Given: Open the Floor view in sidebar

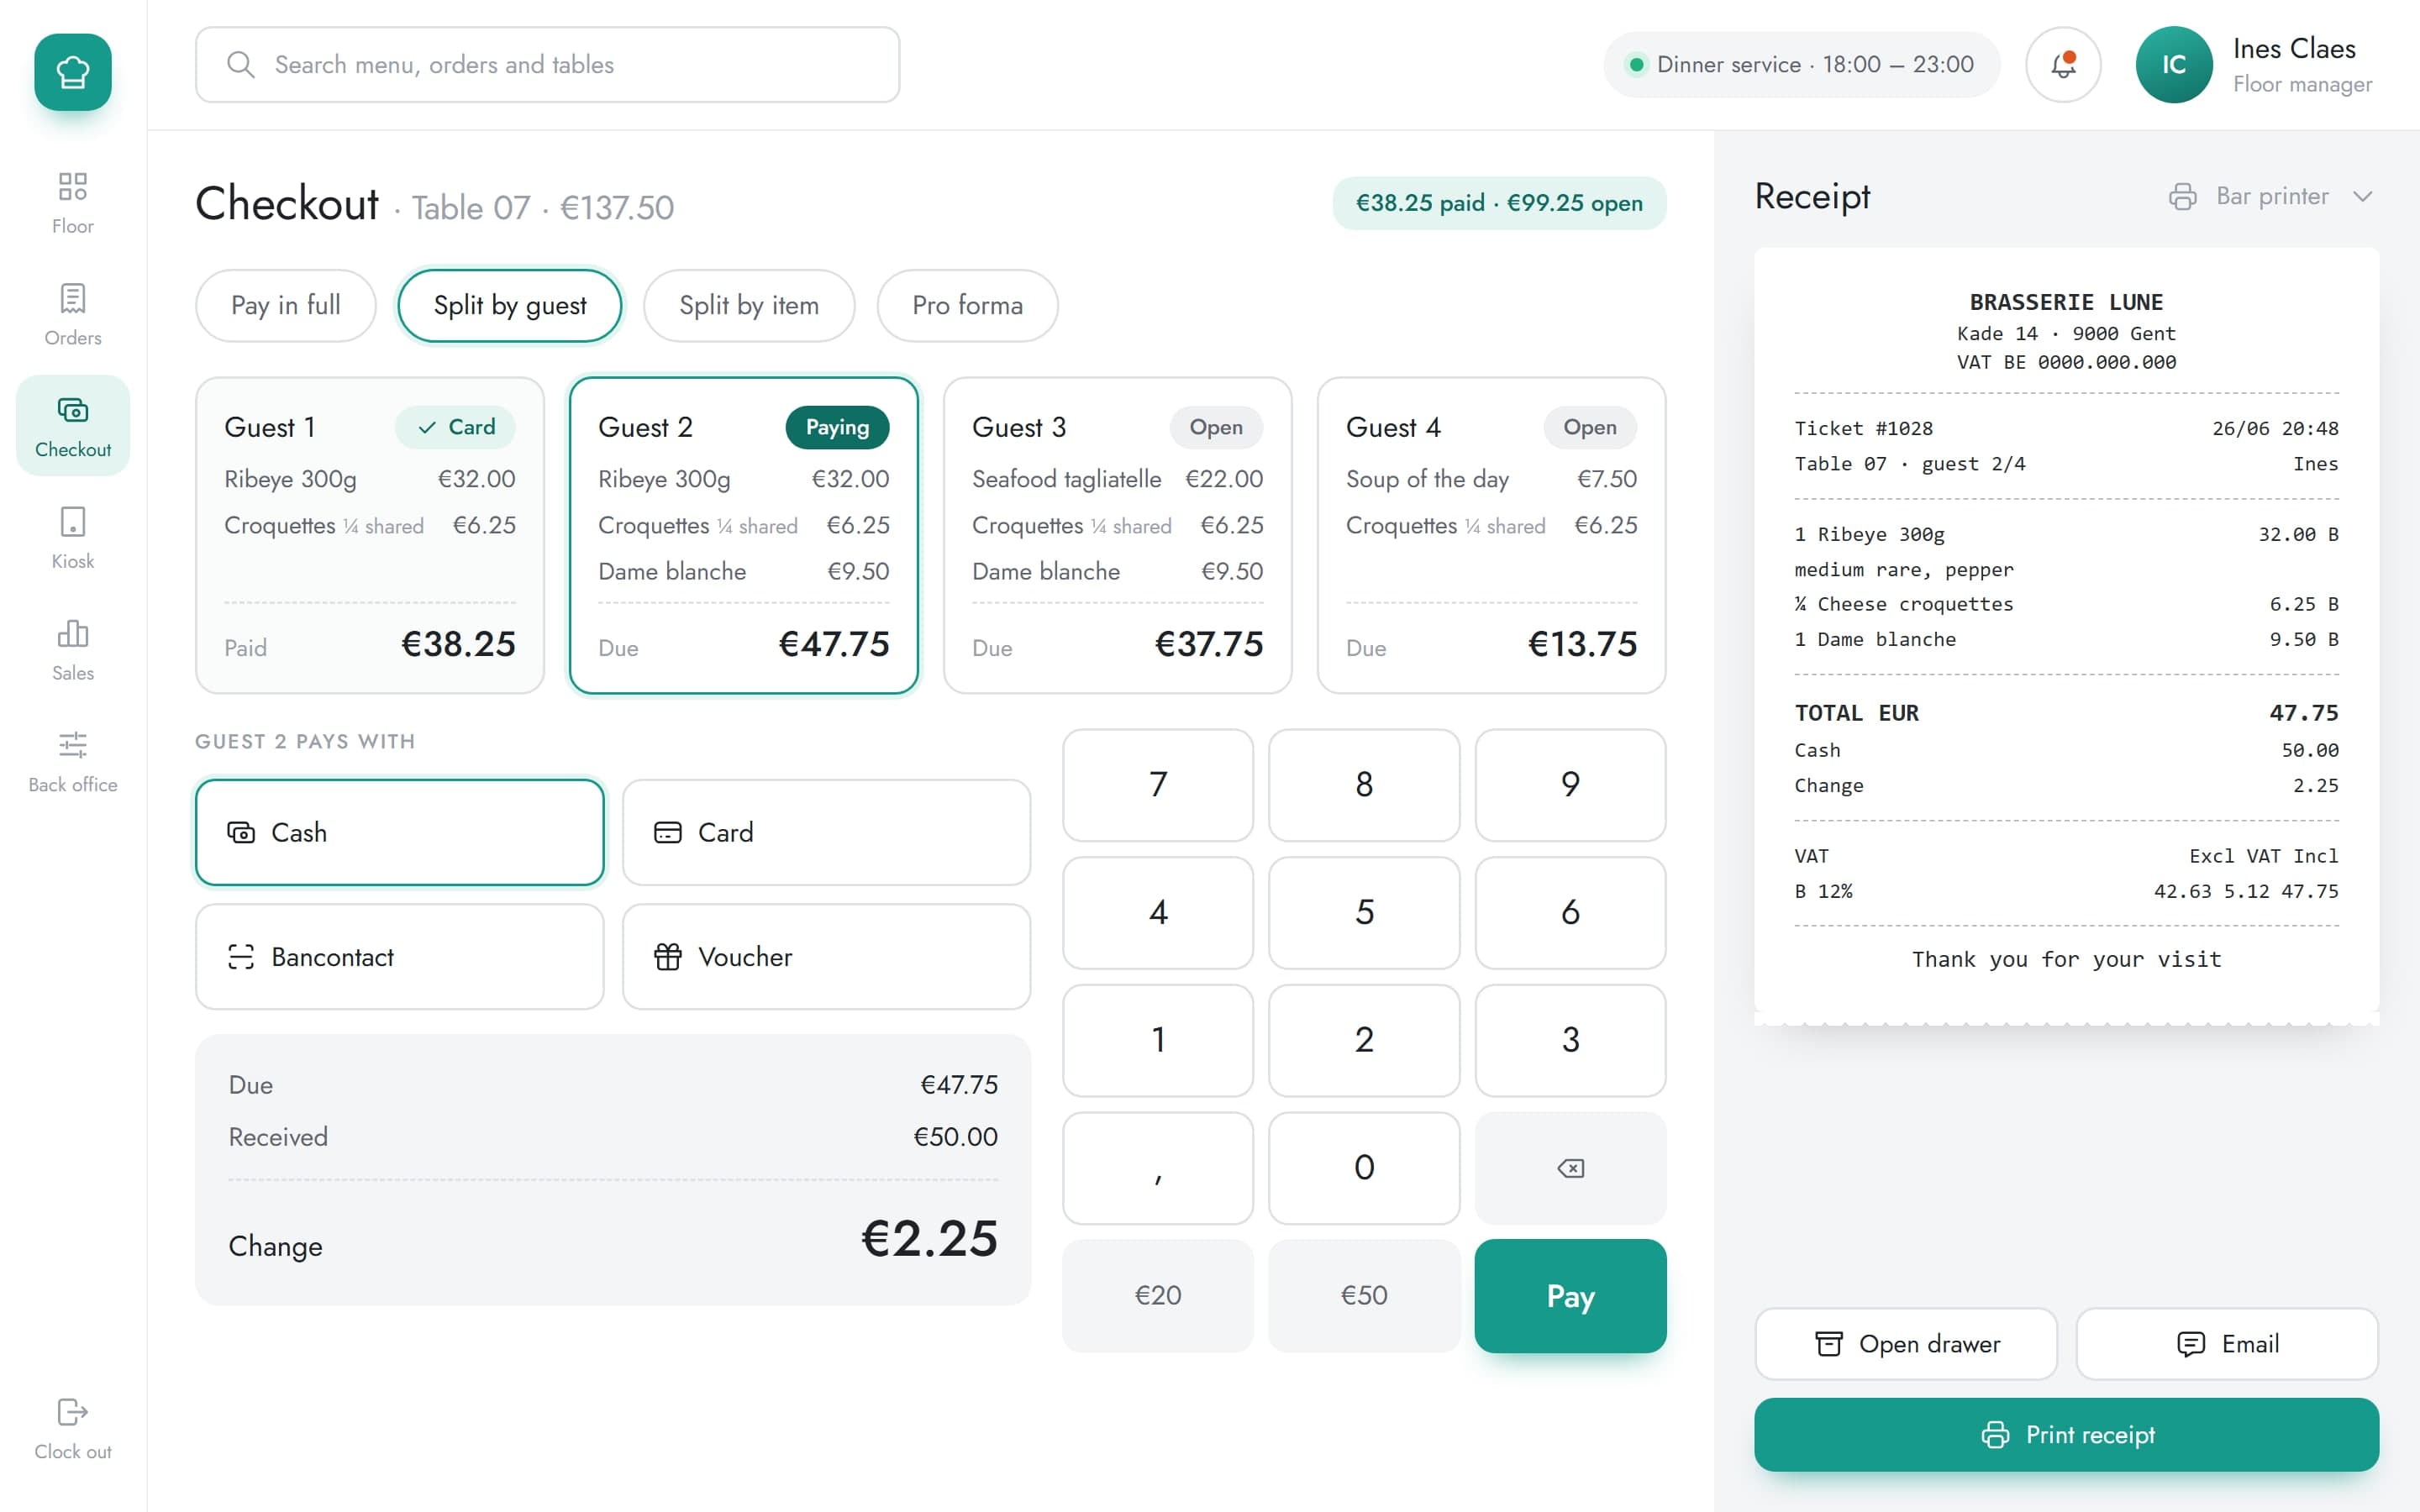Looking at the screenshot, I should (x=73, y=203).
